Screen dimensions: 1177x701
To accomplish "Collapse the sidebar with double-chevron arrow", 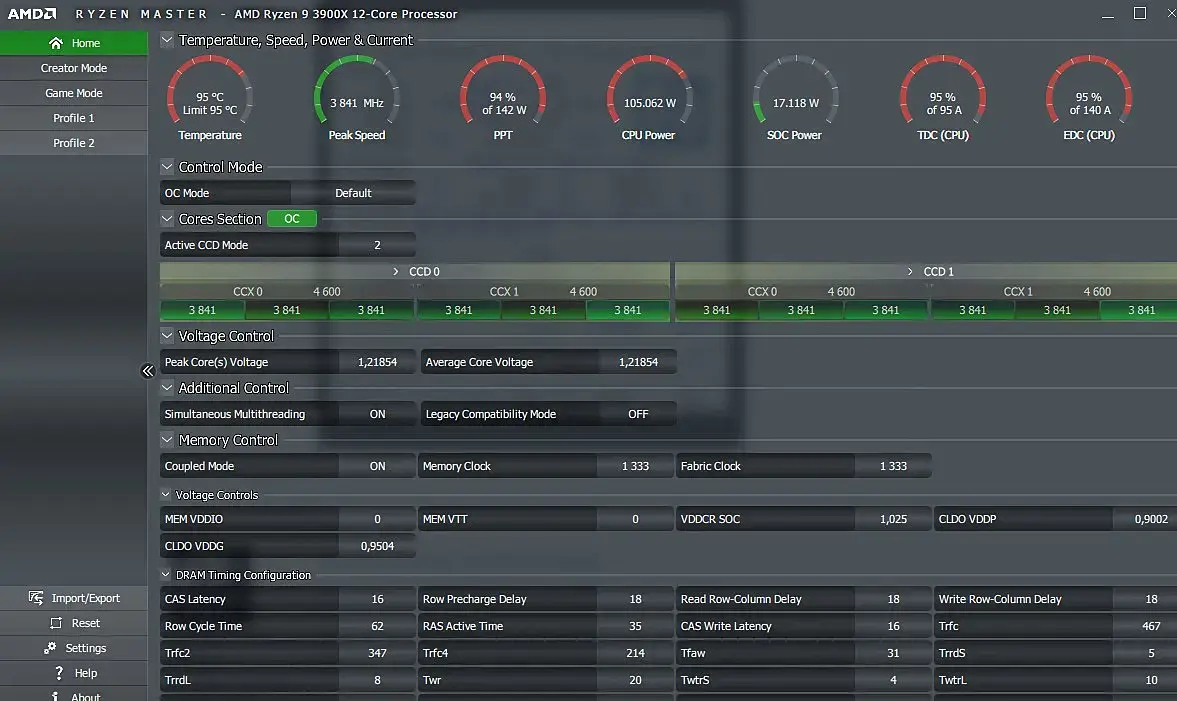I will click(x=148, y=371).
